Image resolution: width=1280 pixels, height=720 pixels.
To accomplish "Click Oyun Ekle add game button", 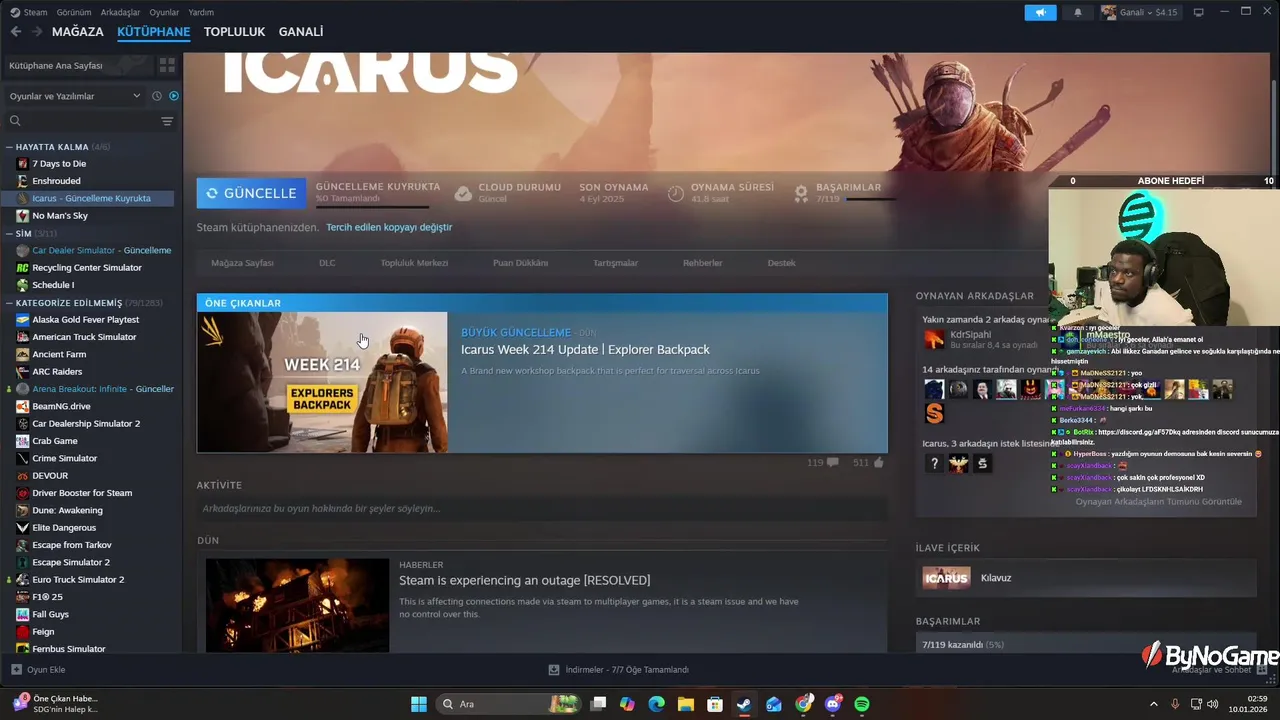I will click(38, 670).
